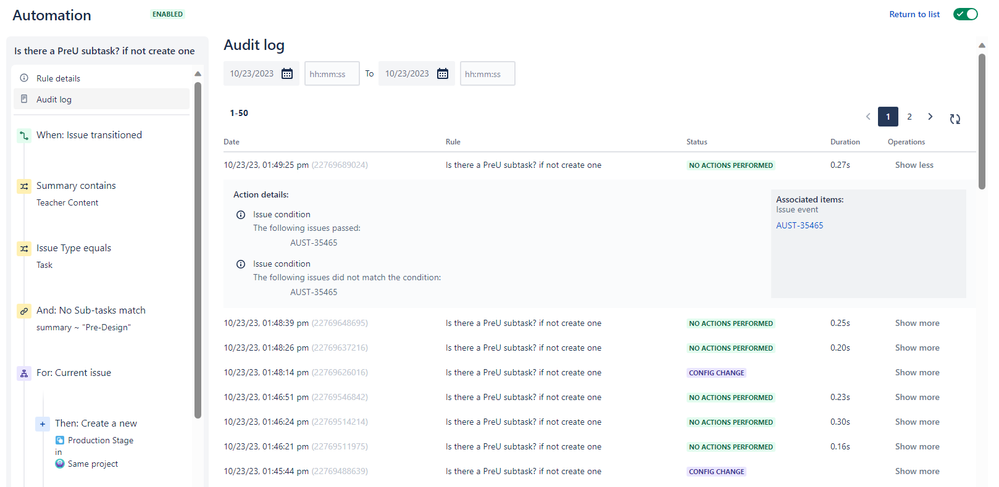
Task: Click the Production Stage issue type icon
Action: [60, 440]
